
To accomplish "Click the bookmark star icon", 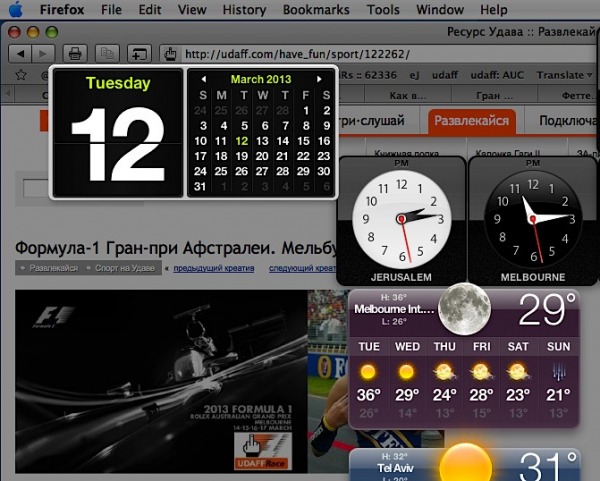I will tap(21, 75).
